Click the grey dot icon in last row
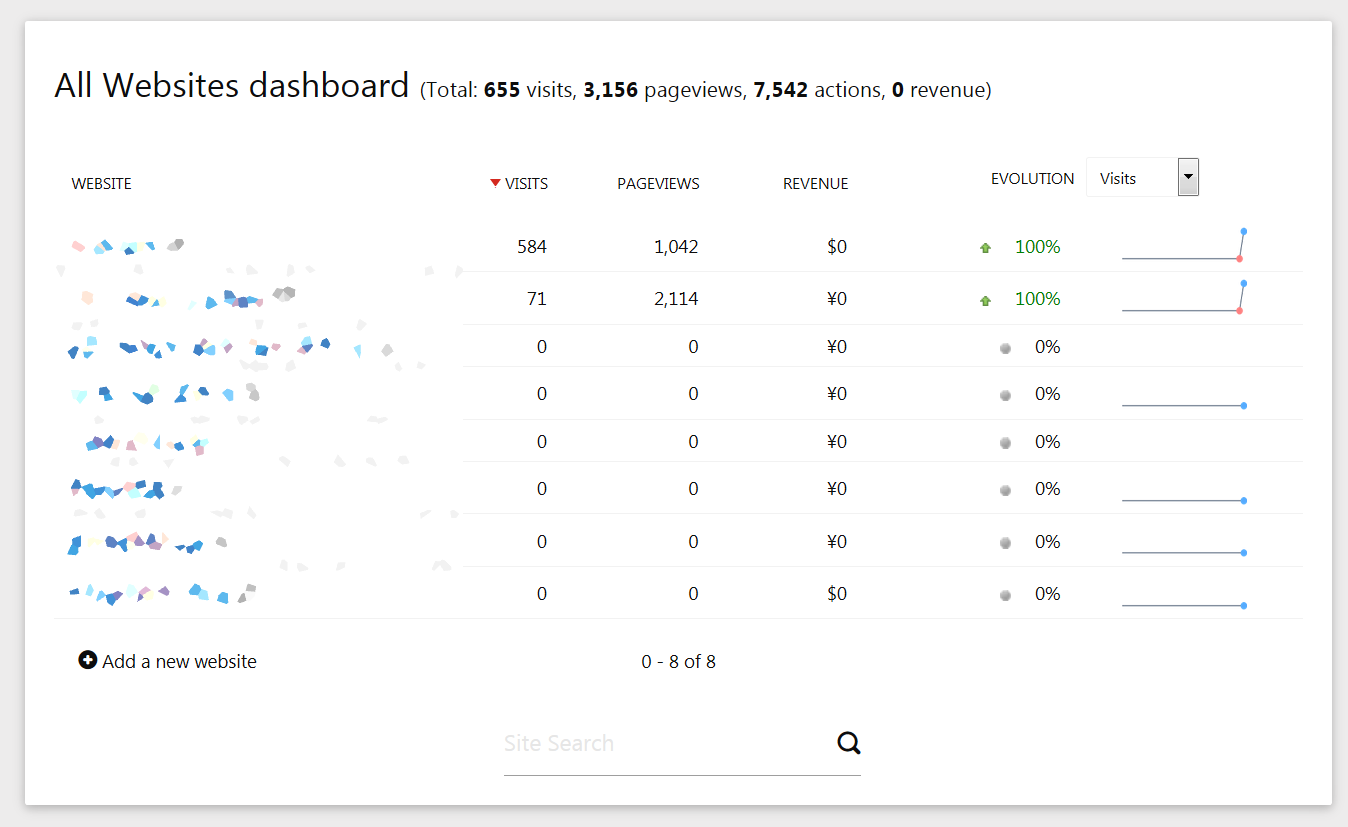Screen dimensions: 1348x827 click(1005, 595)
